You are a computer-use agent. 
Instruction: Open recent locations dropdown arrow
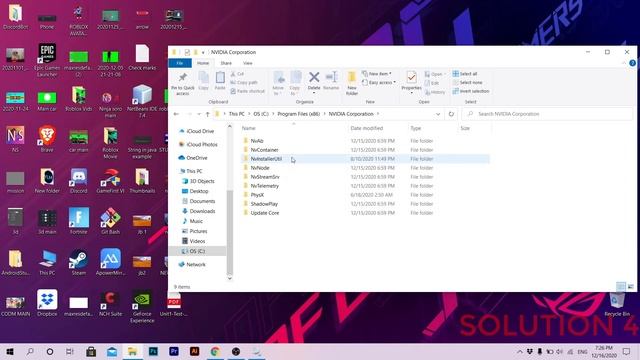pos(199,114)
